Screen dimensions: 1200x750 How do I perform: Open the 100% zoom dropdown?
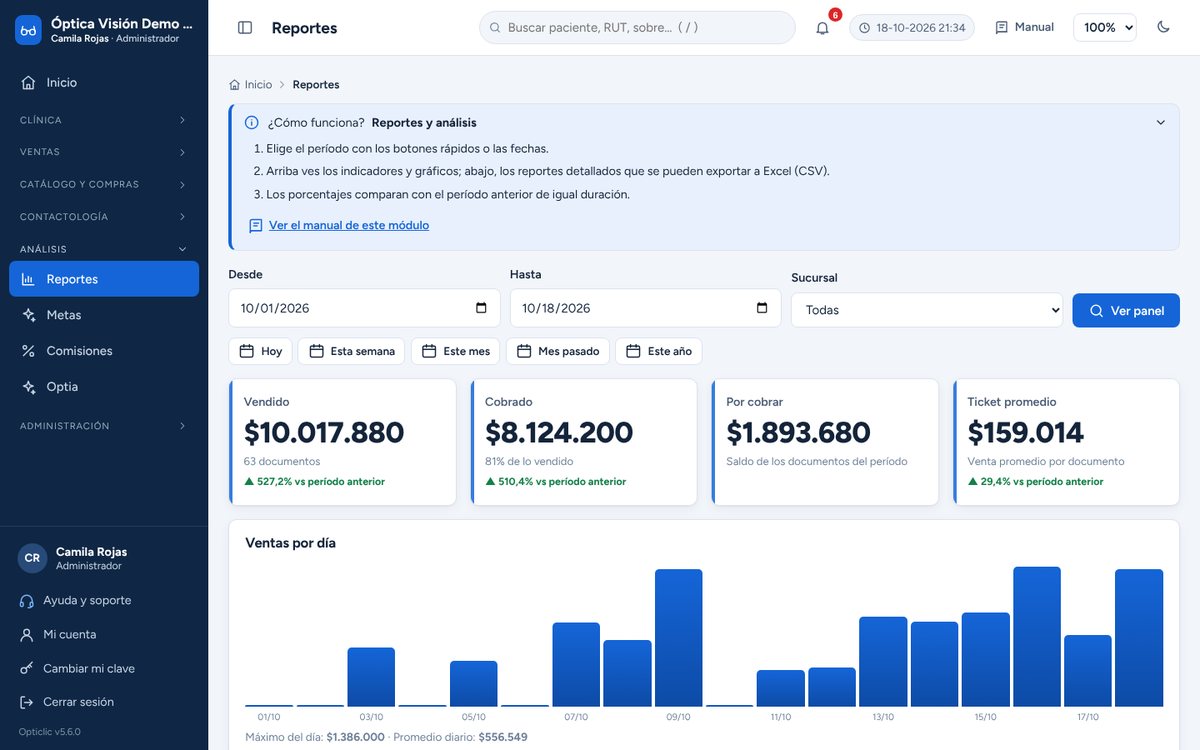click(x=1105, y=28)
